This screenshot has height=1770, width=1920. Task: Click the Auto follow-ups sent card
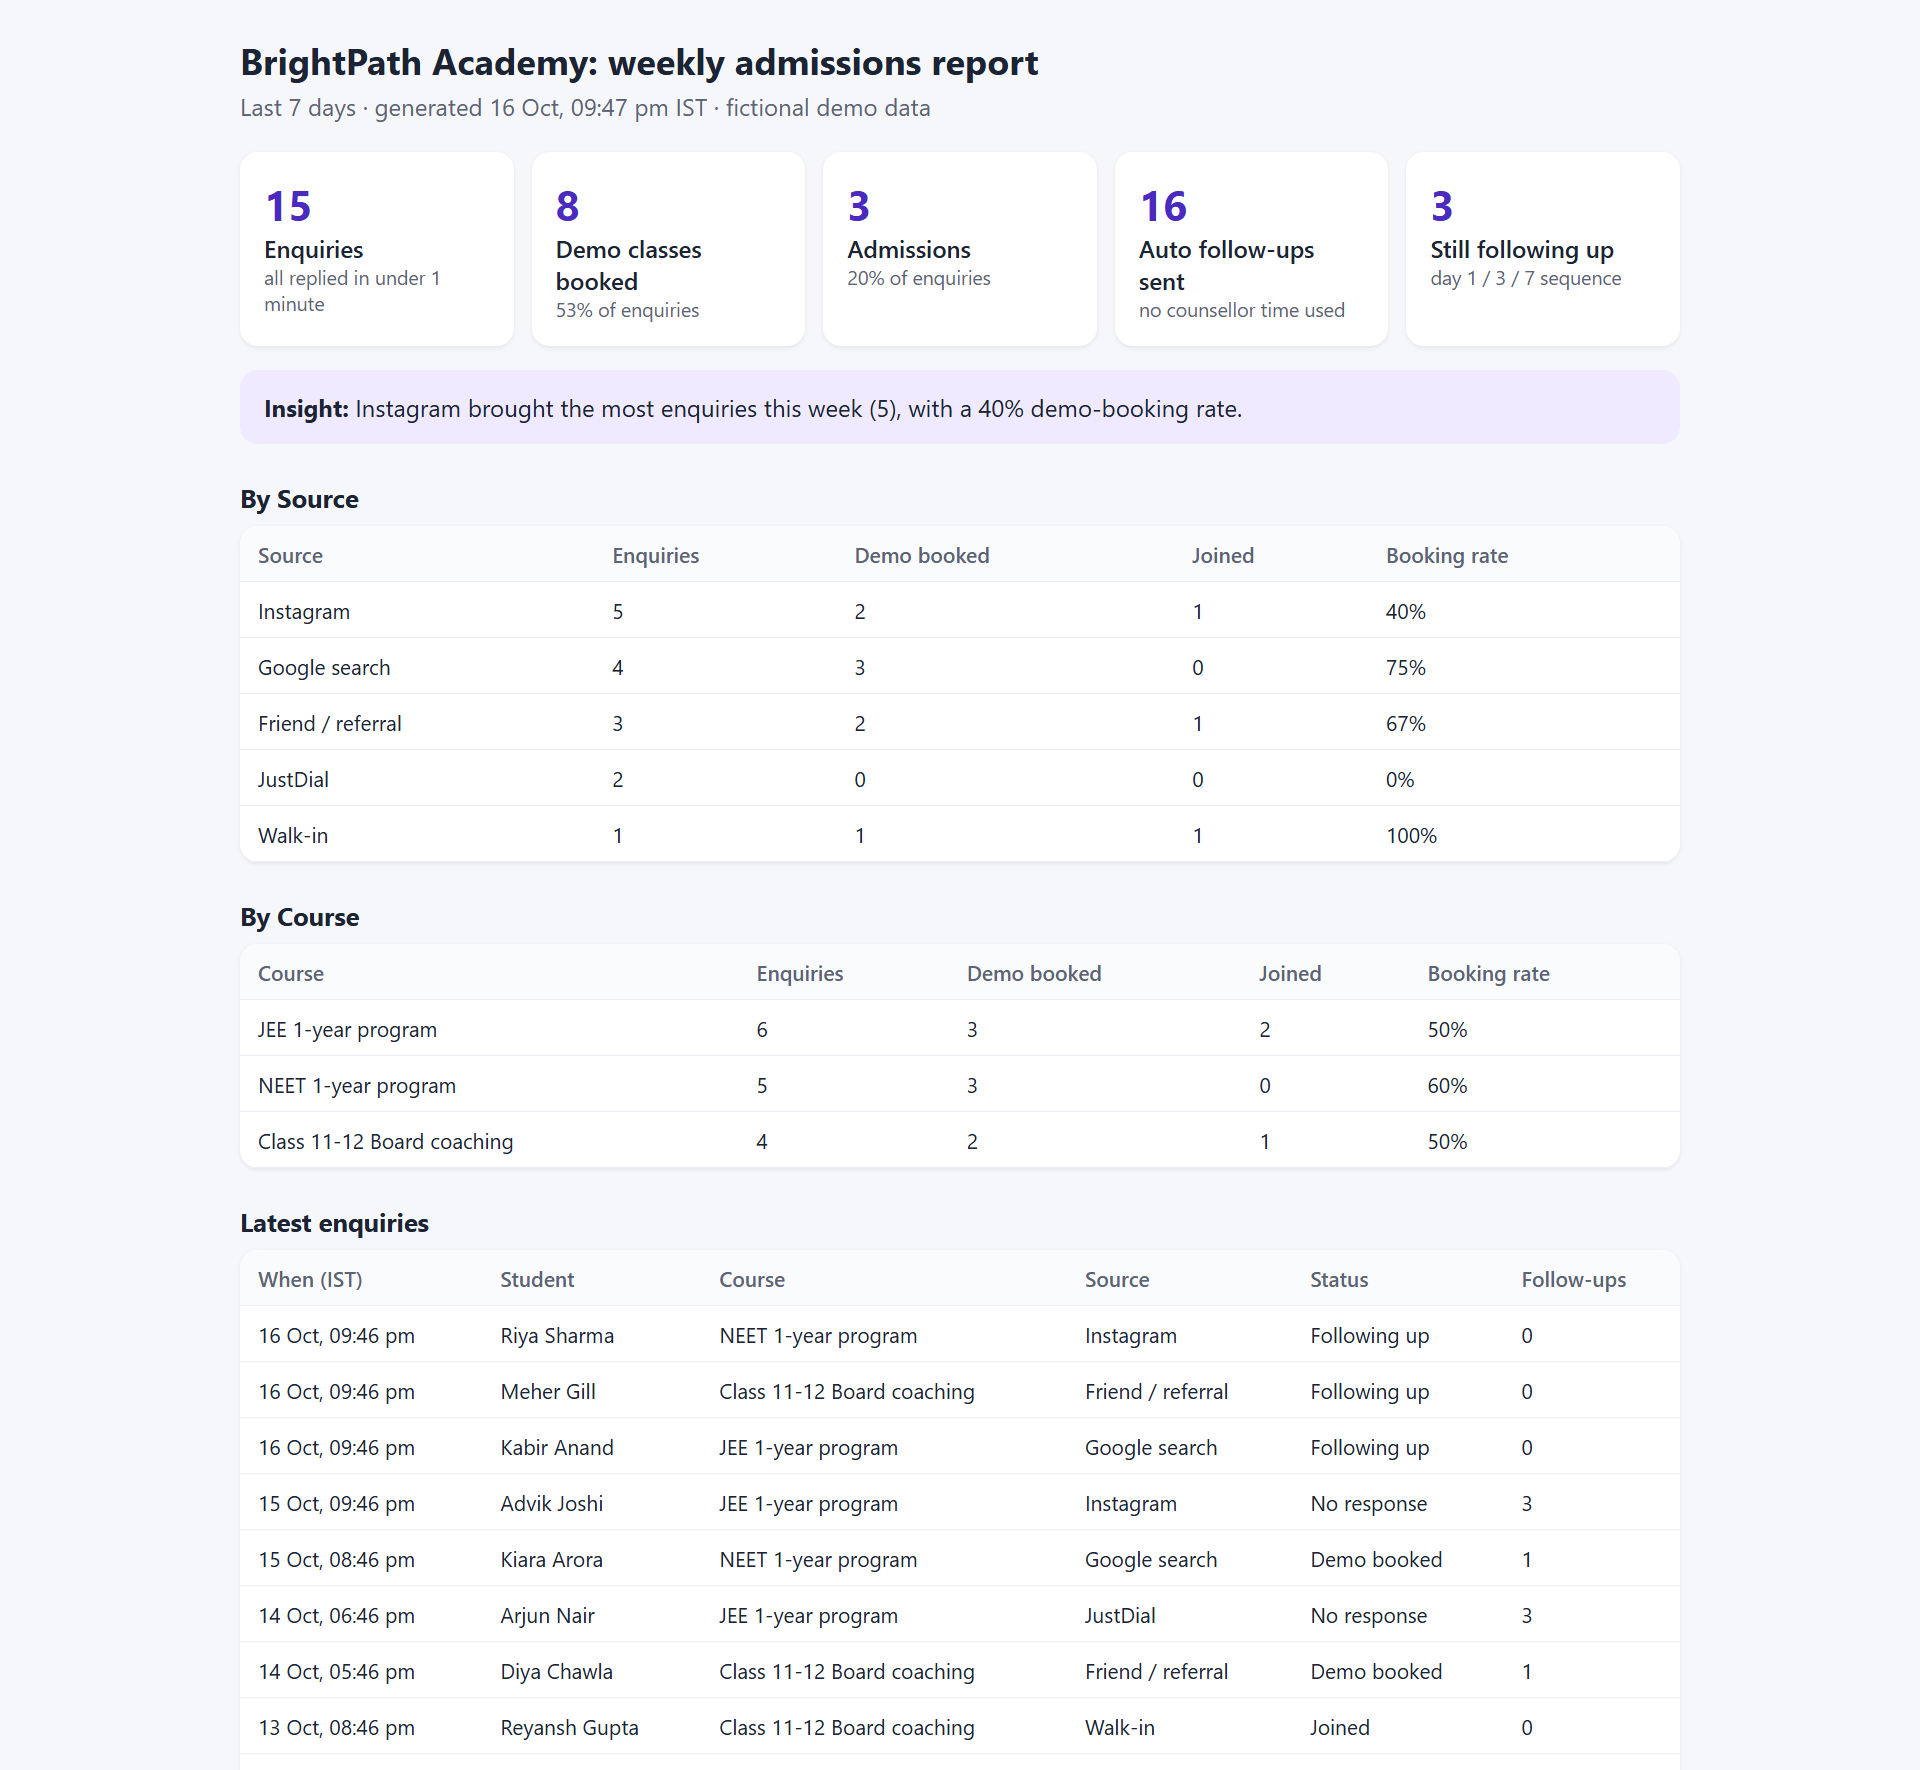pyautogui.click(x=1251, y=249)
